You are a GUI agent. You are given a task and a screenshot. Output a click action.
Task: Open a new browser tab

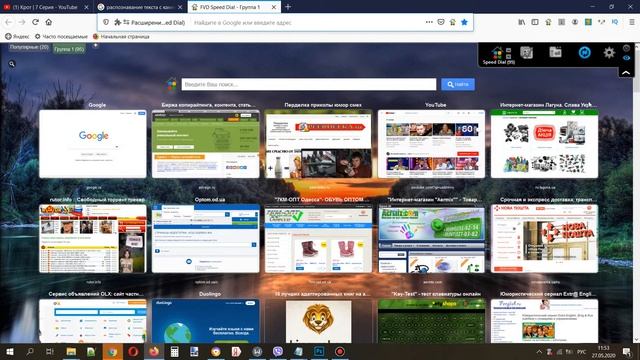288,7
